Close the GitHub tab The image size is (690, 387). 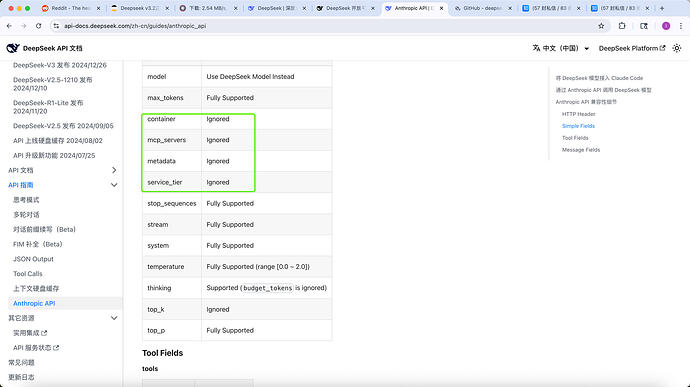[x=510, y=8]
